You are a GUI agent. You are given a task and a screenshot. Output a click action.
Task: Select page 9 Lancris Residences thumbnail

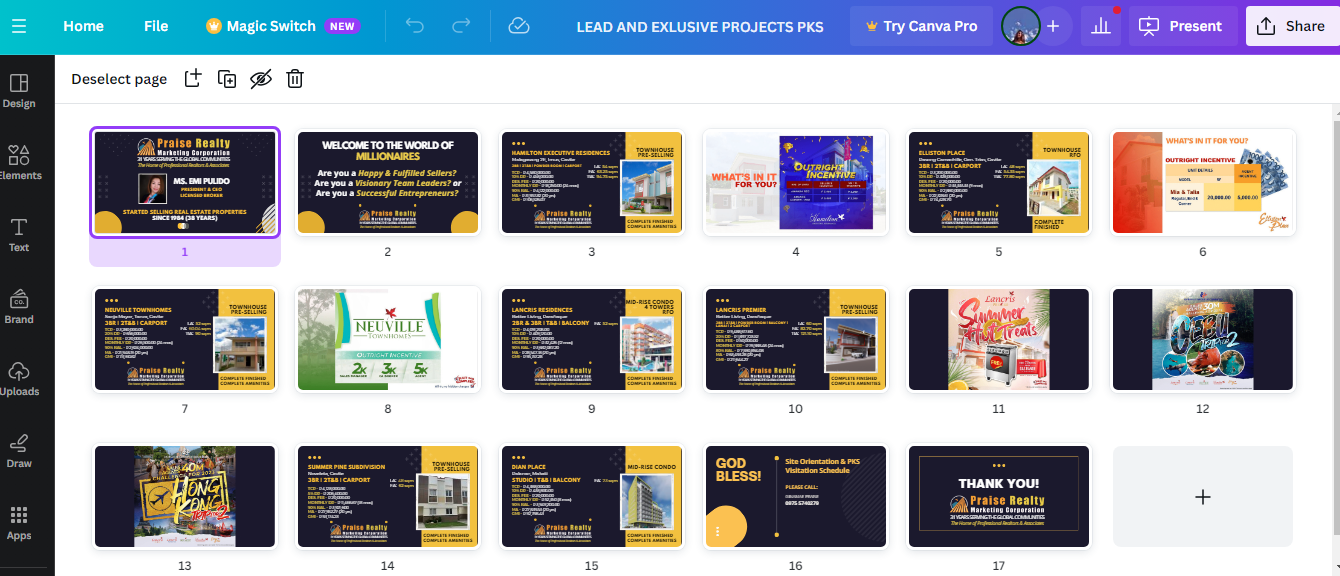[592, 339]
